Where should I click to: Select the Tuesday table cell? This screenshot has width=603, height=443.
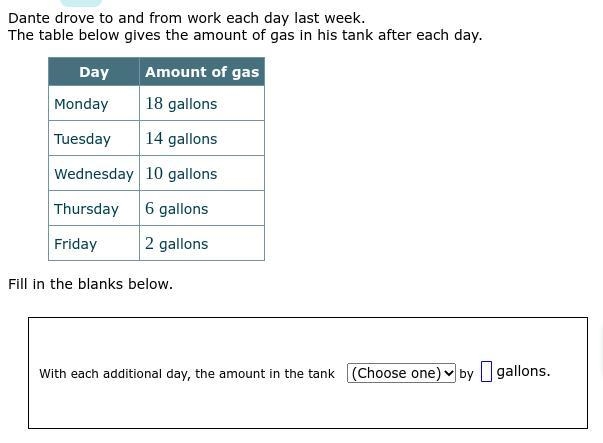pyautogui.click(x=94, y=138)
